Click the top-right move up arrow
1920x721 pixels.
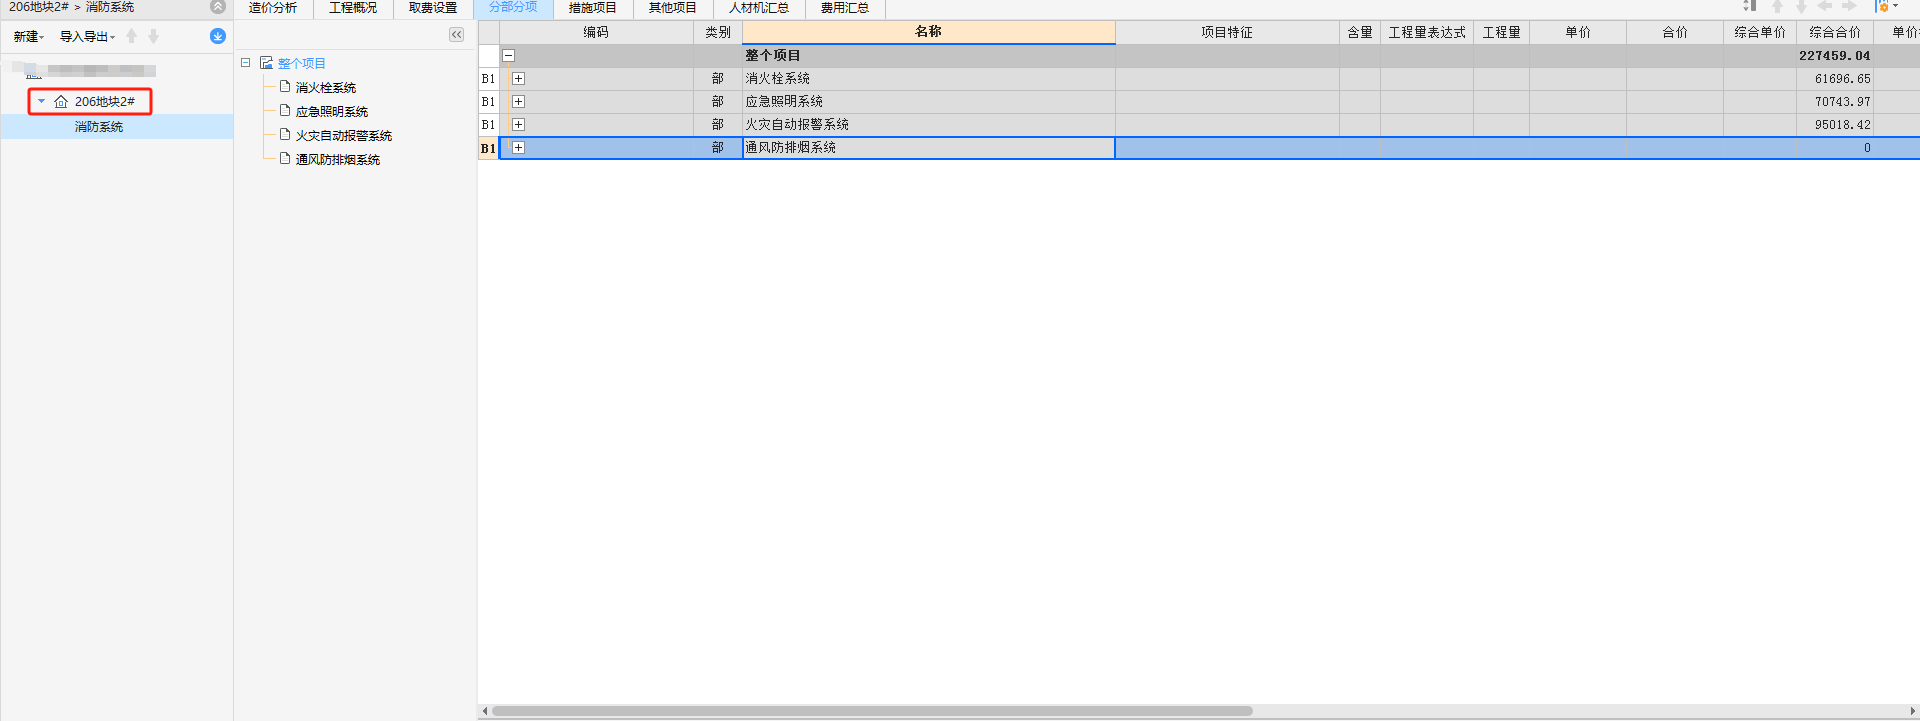click(x=1777, y=6)
